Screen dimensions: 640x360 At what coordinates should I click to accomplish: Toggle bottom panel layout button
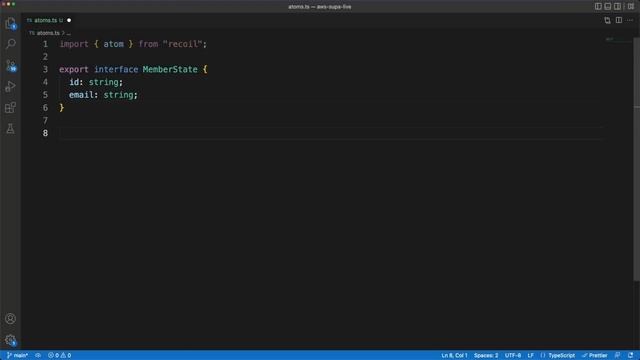tap(608, 7)
